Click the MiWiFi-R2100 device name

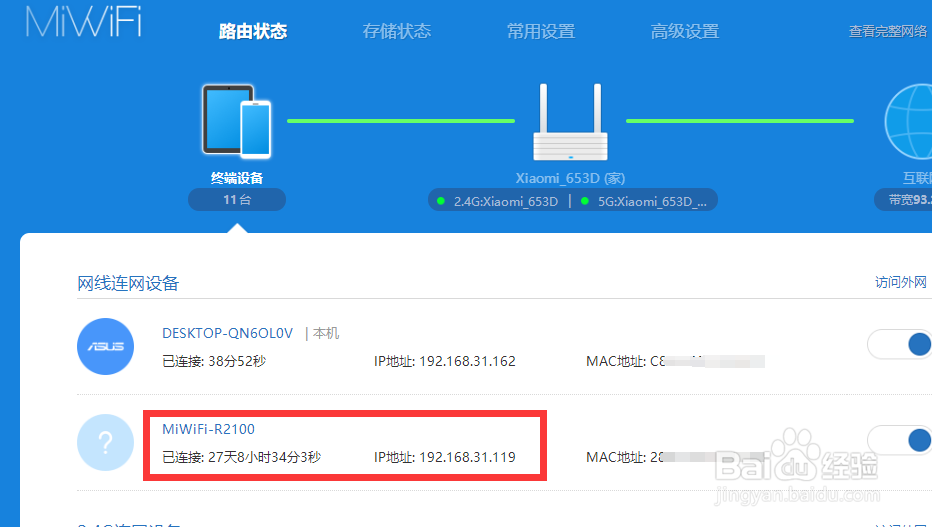coord(209,429)
